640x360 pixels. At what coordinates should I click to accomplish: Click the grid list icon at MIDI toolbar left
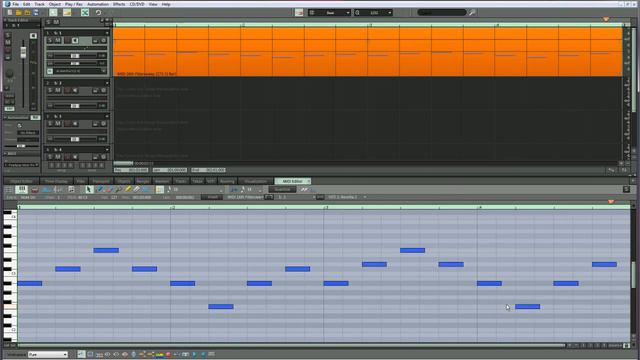(x=9, y=189)
